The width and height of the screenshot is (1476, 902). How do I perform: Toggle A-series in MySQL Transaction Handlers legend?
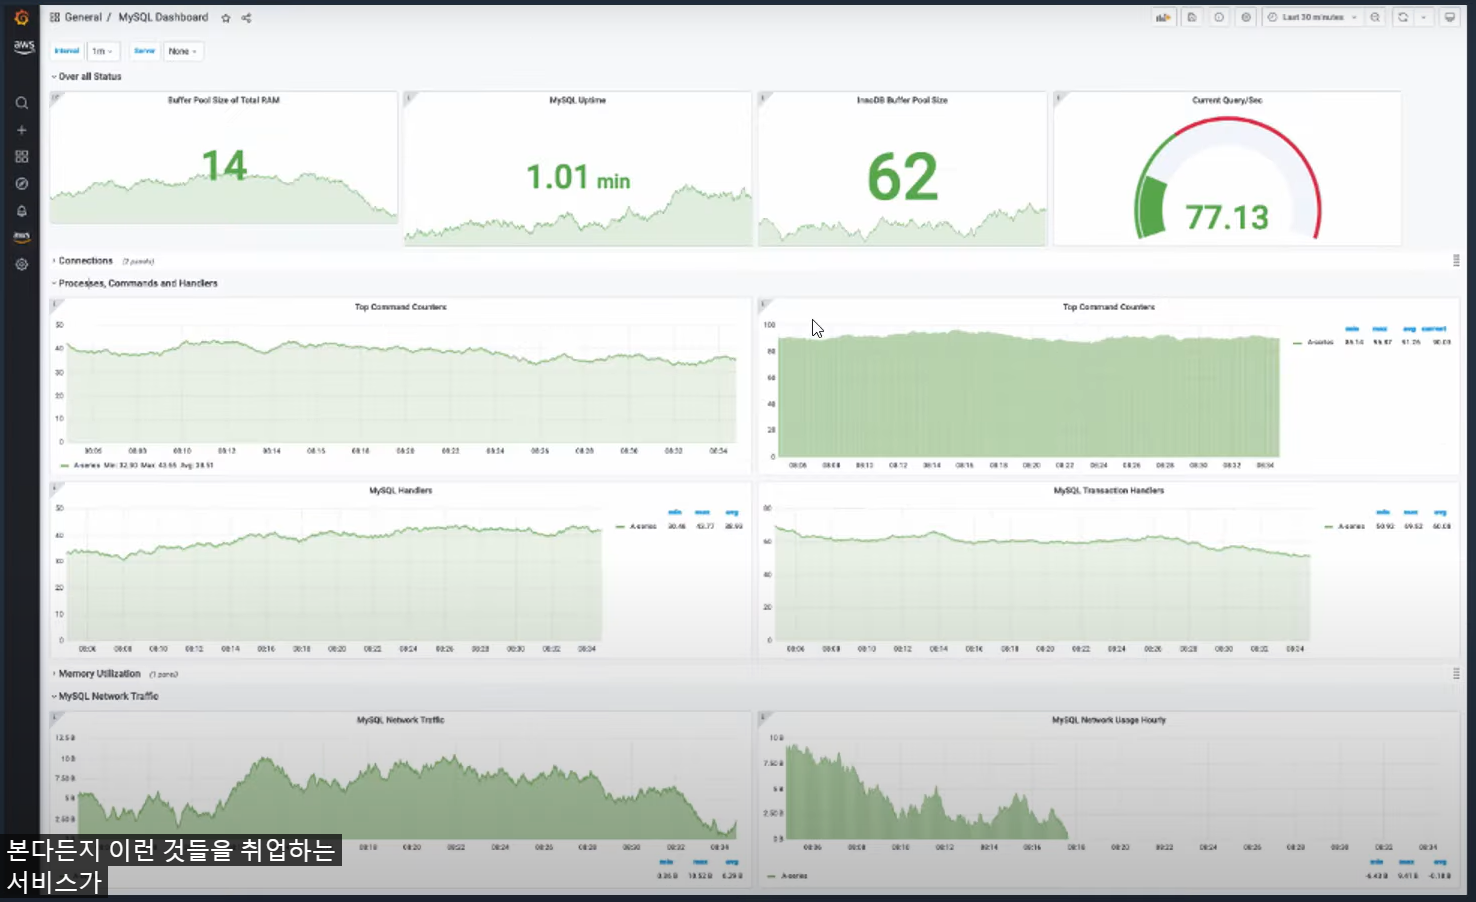tap(1351, 526)
